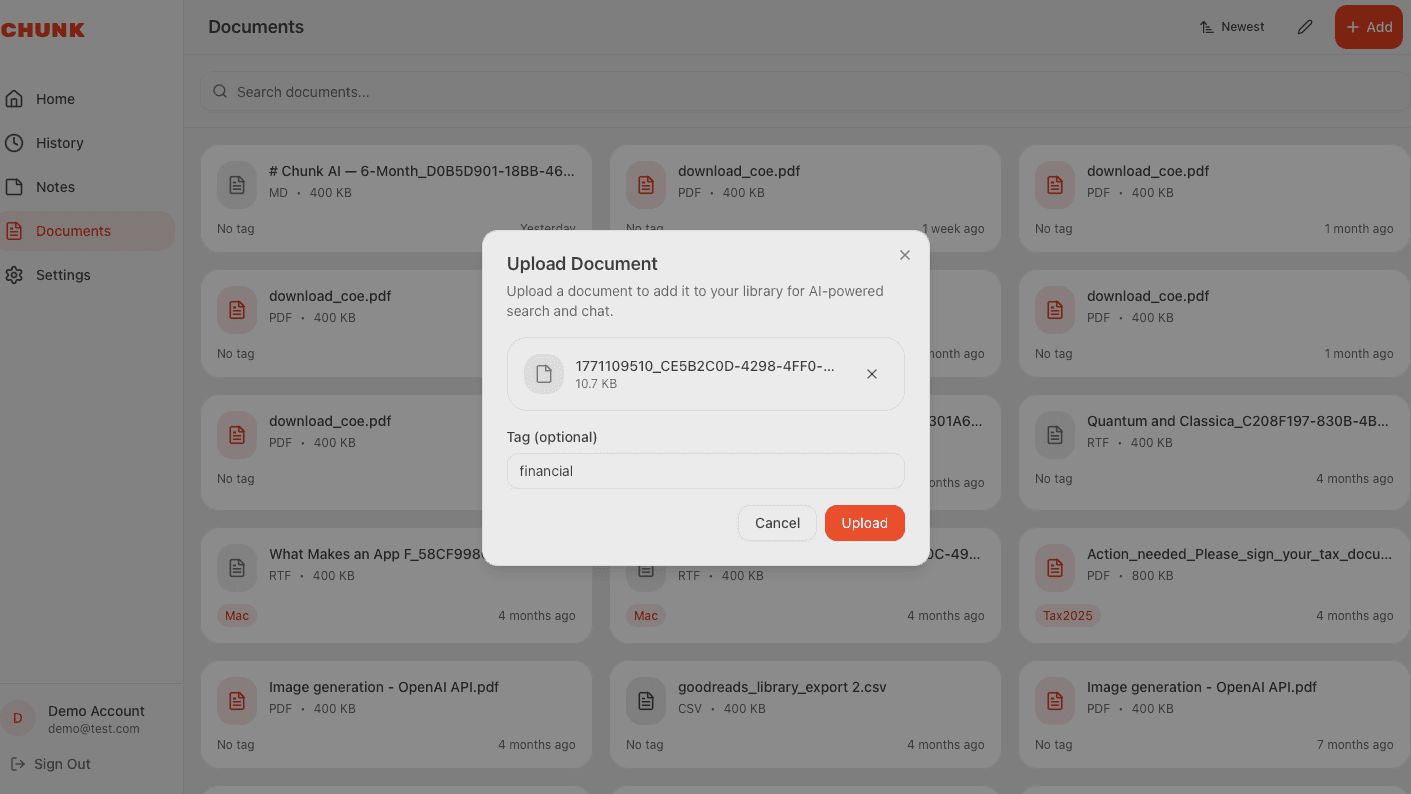
Task: Open the Notes section icon
Action: pos(14,186)
